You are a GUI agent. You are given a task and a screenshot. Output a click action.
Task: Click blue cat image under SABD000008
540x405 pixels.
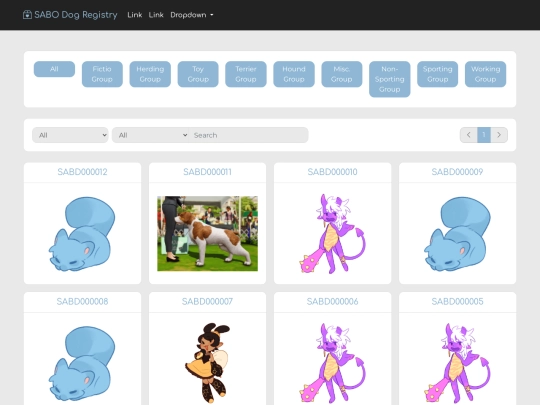coord(82,363)
